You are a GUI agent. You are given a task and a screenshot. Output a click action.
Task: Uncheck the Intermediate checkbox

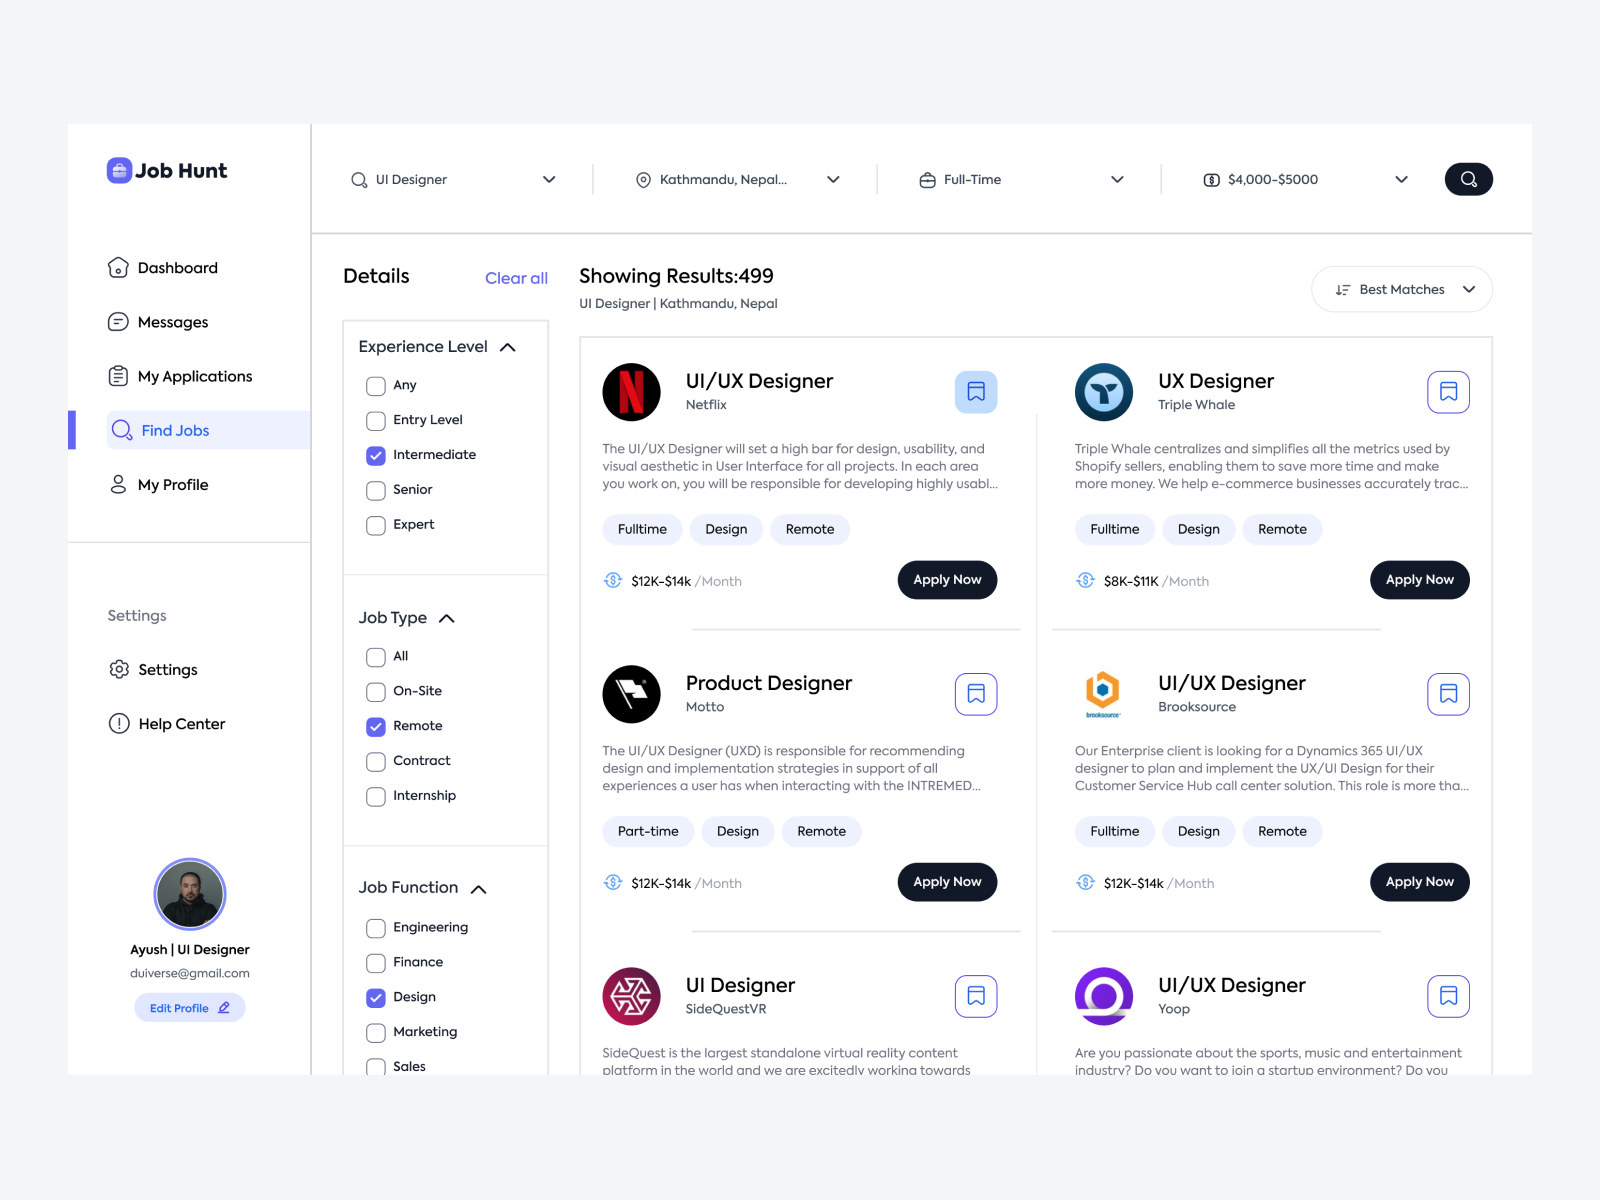376,456
